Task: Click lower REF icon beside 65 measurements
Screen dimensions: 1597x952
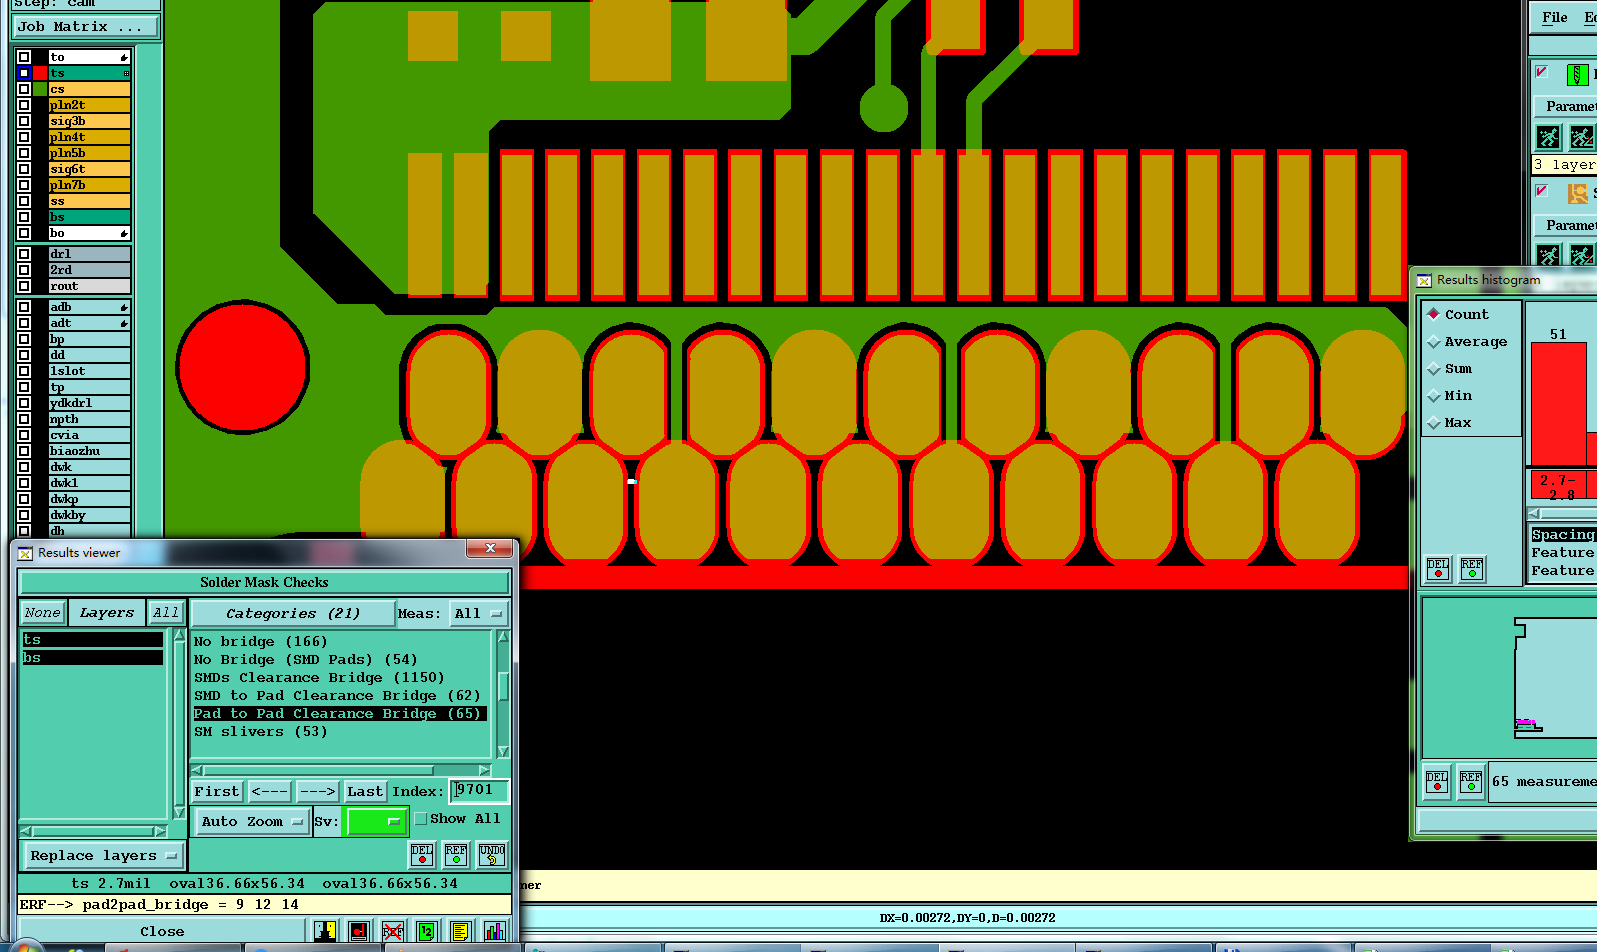Action: pyautogui.click(x=1471, y=781)
